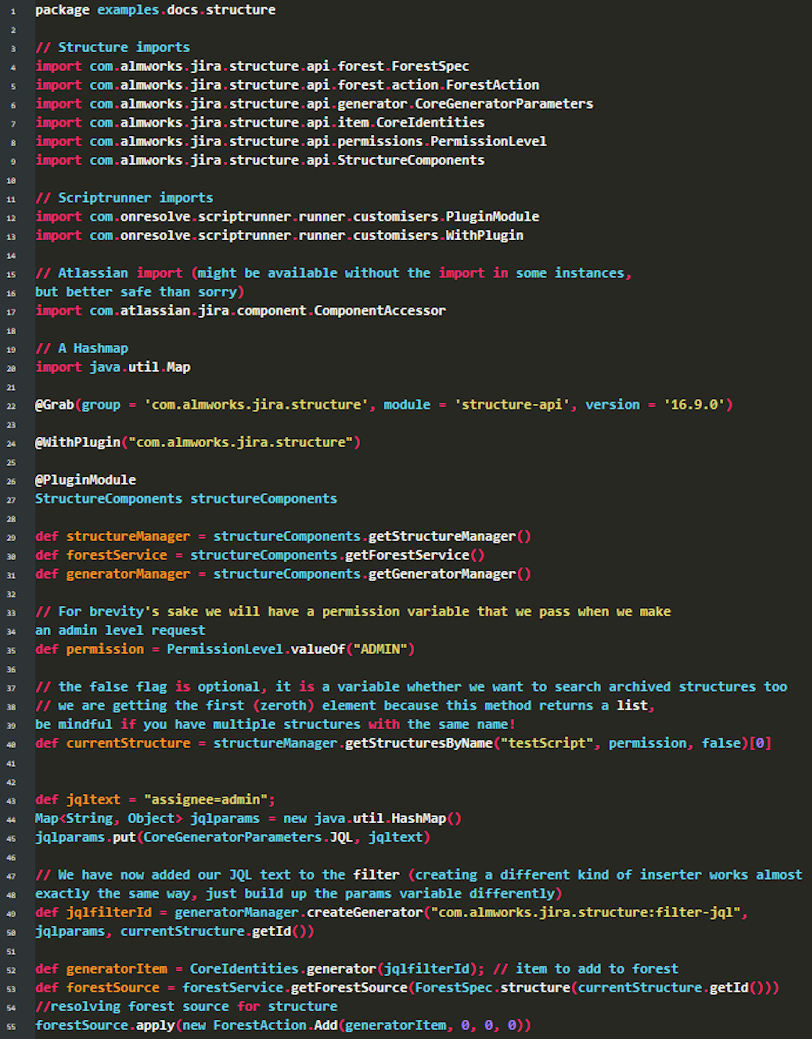Viewport: 812px width, 1039px height.
Task: Click the ForestSpec import line
Action: [252, 66]
